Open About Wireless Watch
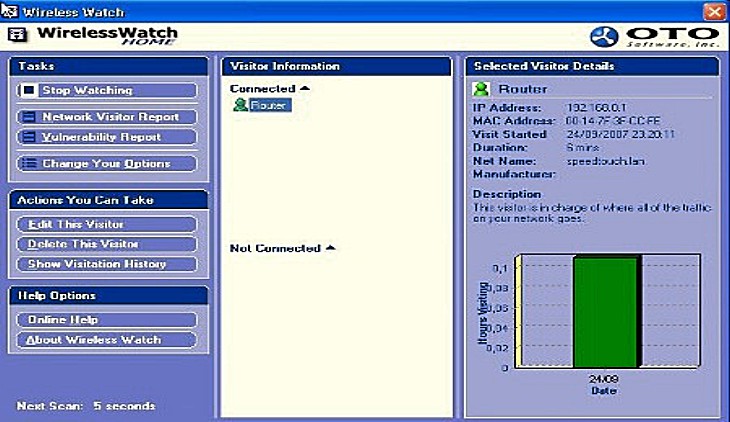The image size is (730, 422). pos(107,340)
